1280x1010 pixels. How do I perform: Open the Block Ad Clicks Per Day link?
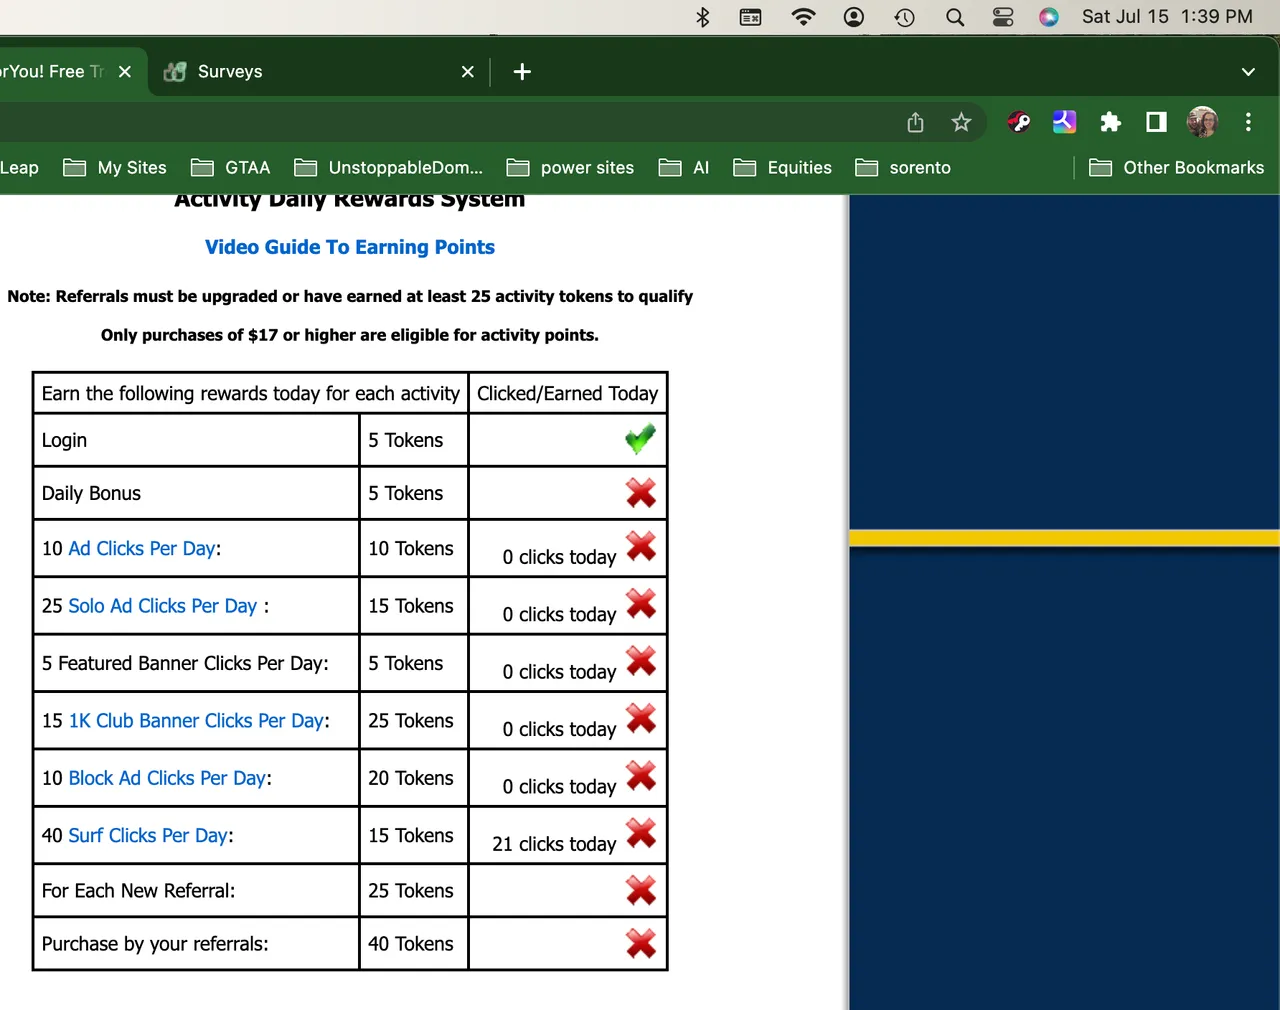point(167,778)
